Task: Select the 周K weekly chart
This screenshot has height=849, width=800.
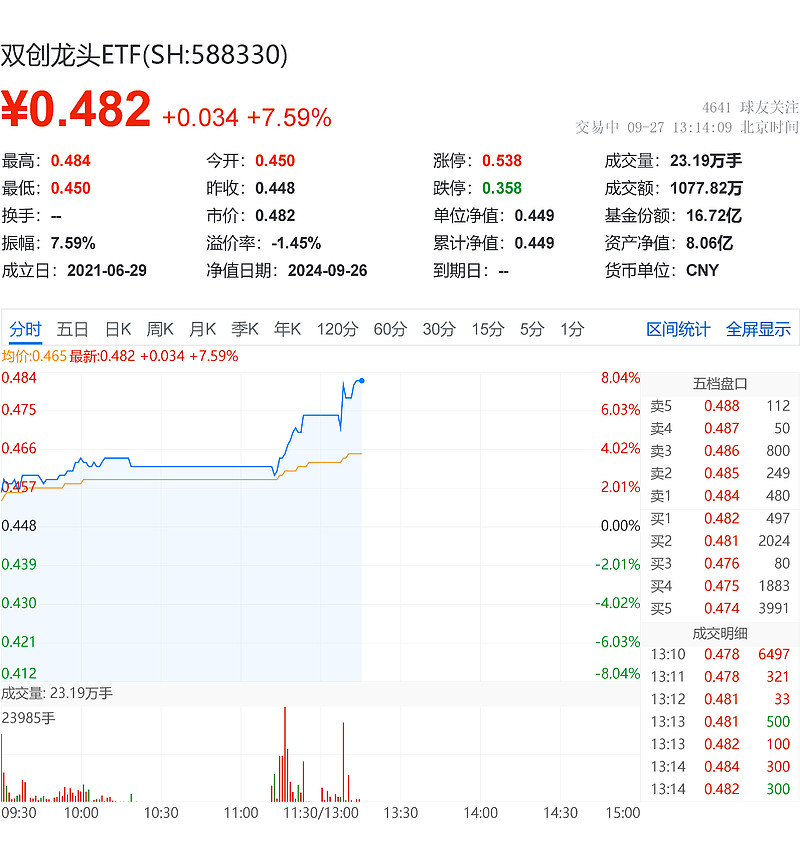Action: tap(161, 328)
